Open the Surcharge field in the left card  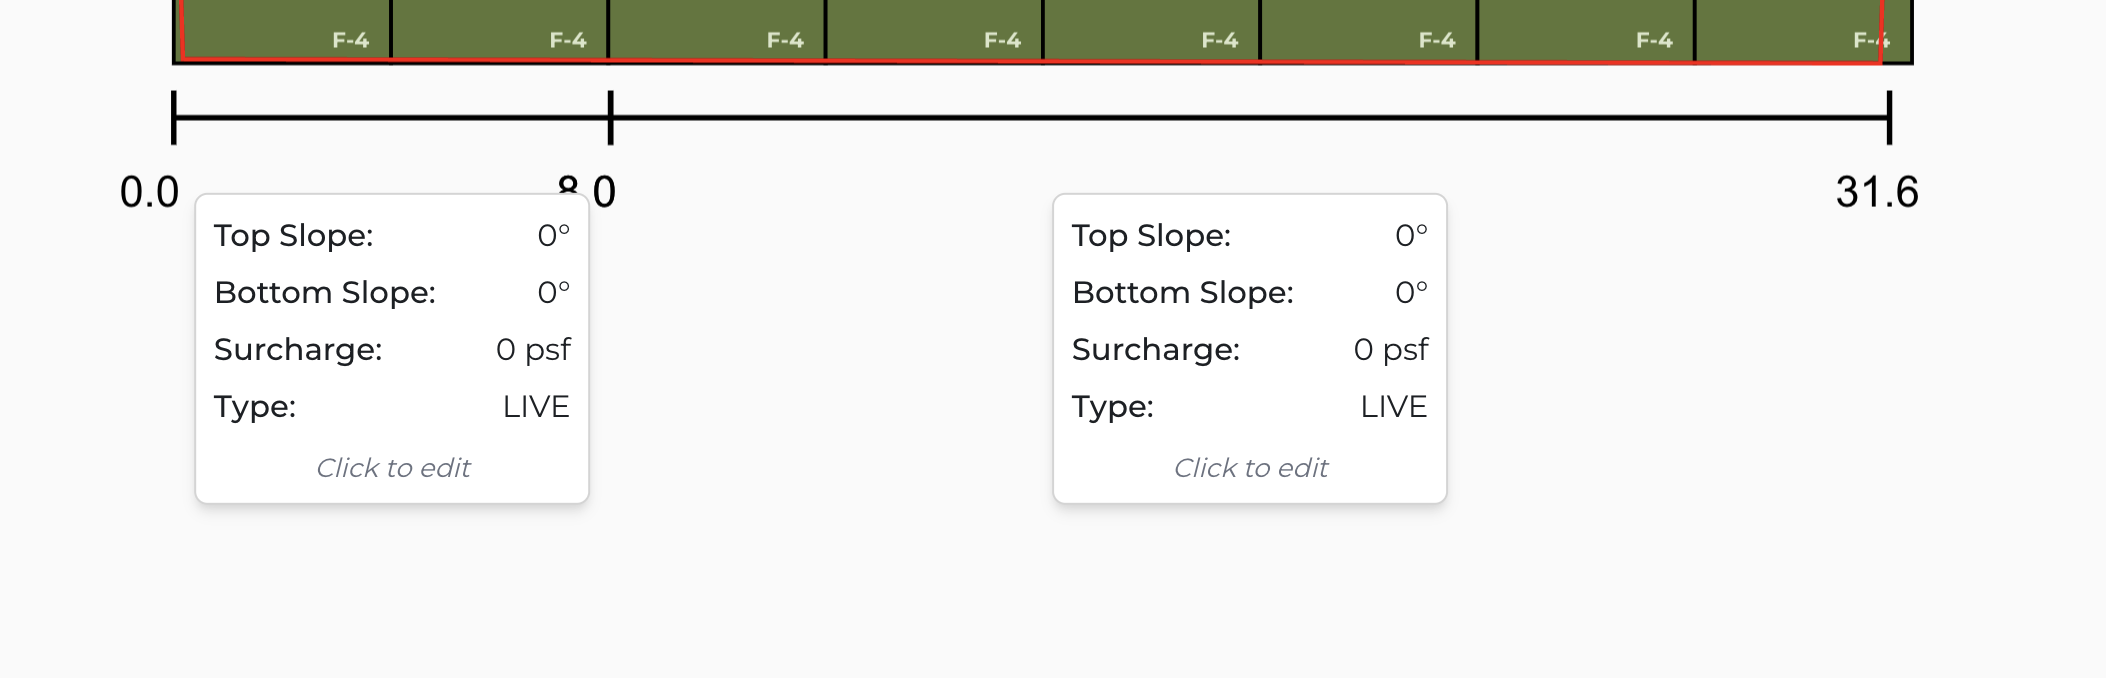(x=534, y=350)
